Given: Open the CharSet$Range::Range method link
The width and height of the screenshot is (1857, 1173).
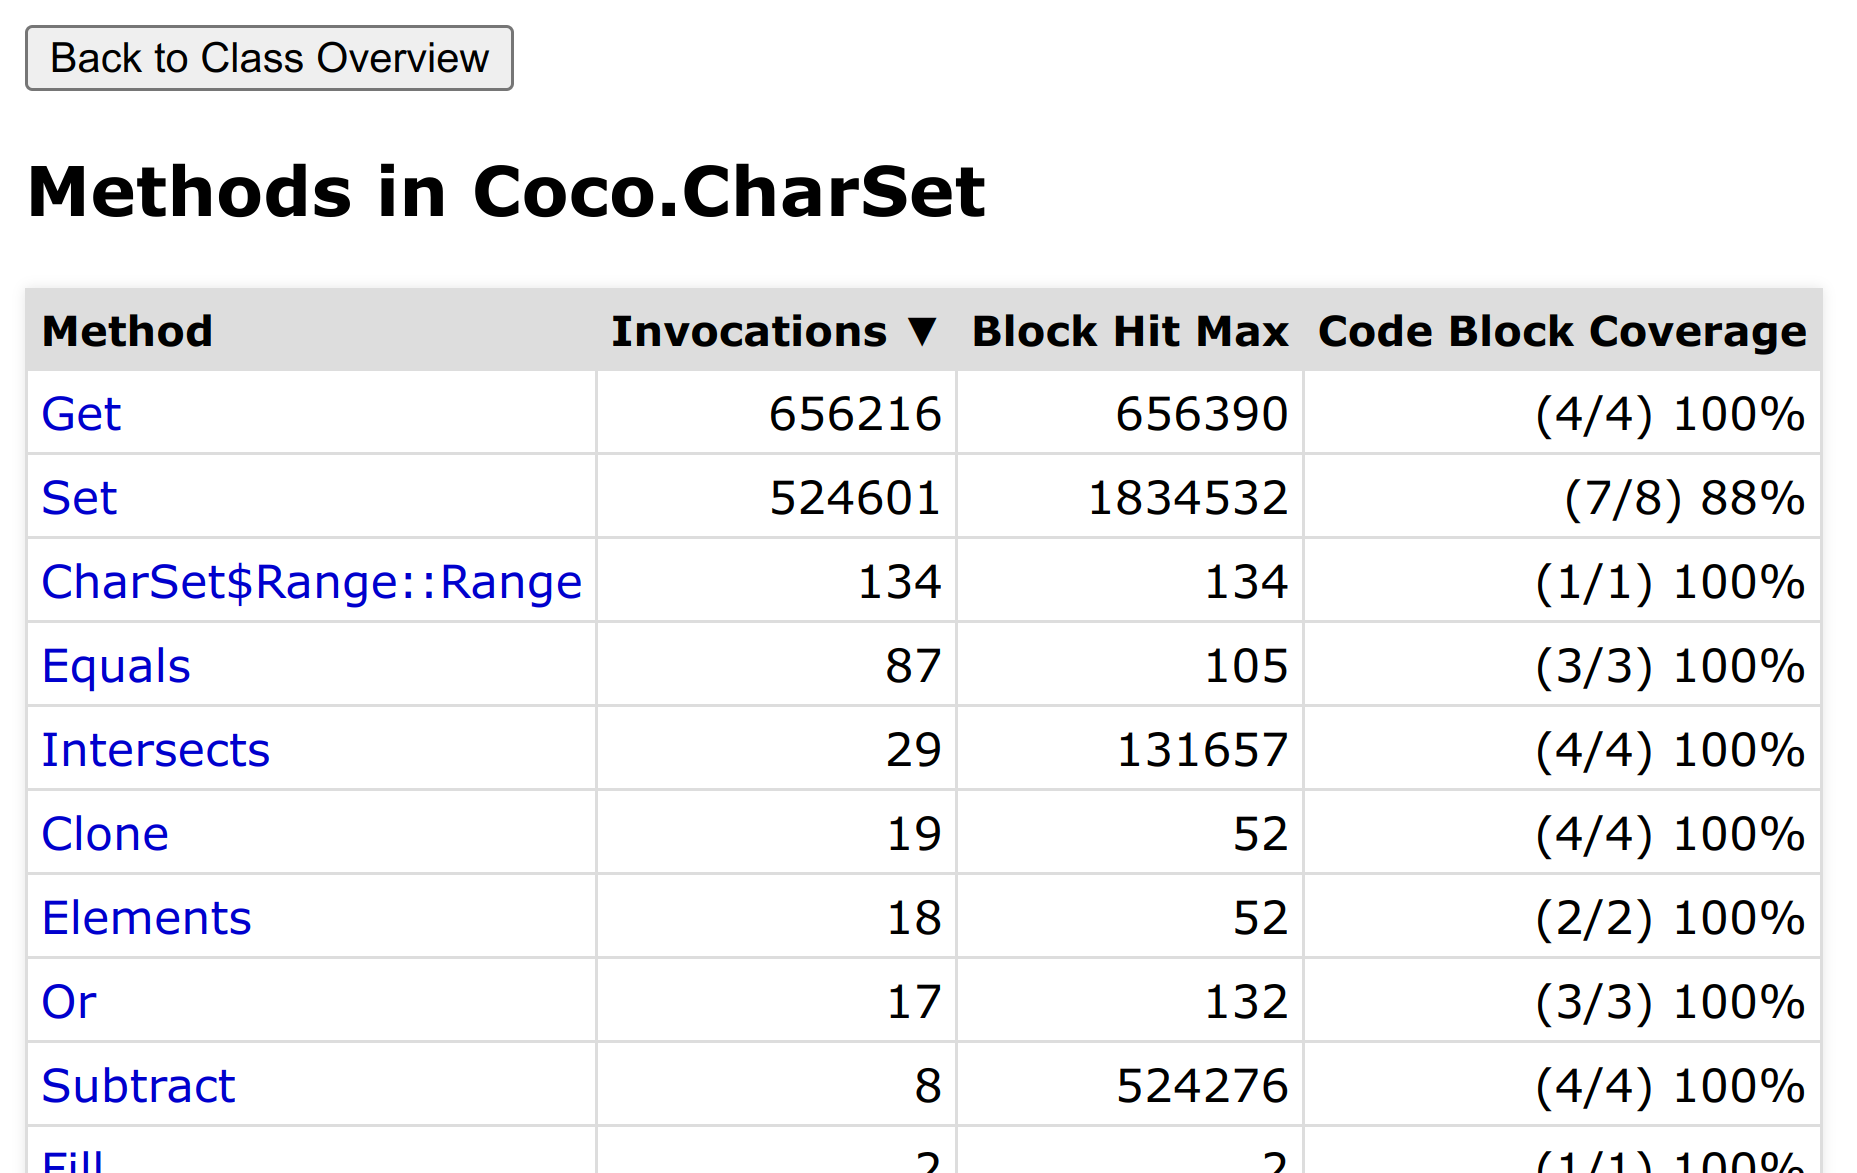Looking at the screenshot, I should coord(312,582).
